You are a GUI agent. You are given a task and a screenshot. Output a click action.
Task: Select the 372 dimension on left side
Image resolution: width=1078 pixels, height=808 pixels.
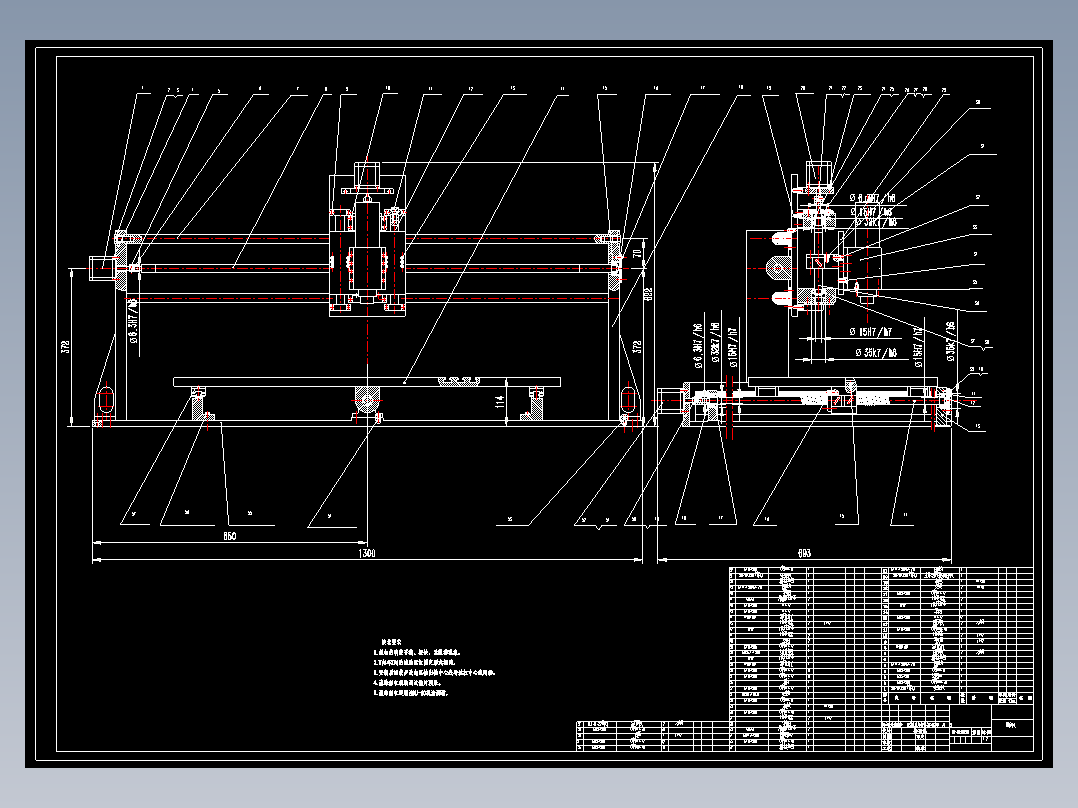point(66,347)
